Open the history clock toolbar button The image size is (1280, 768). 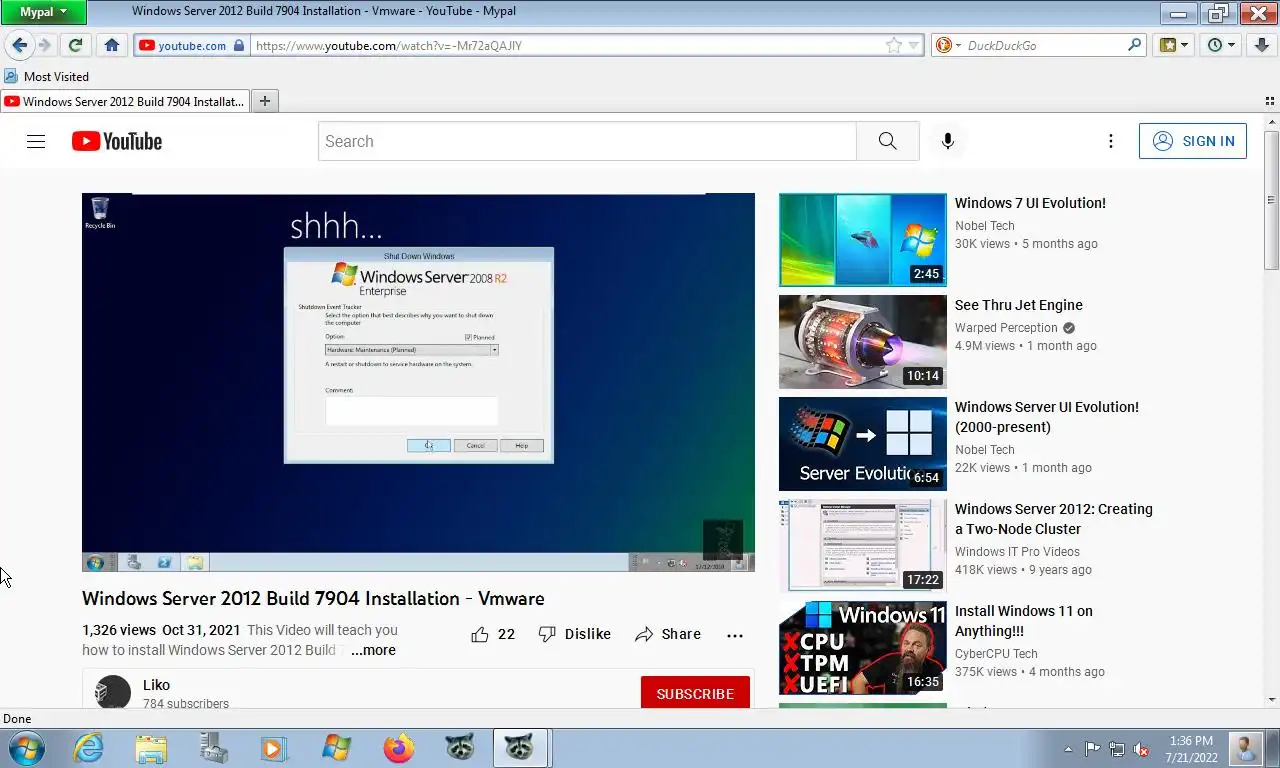coord(1221,45)
